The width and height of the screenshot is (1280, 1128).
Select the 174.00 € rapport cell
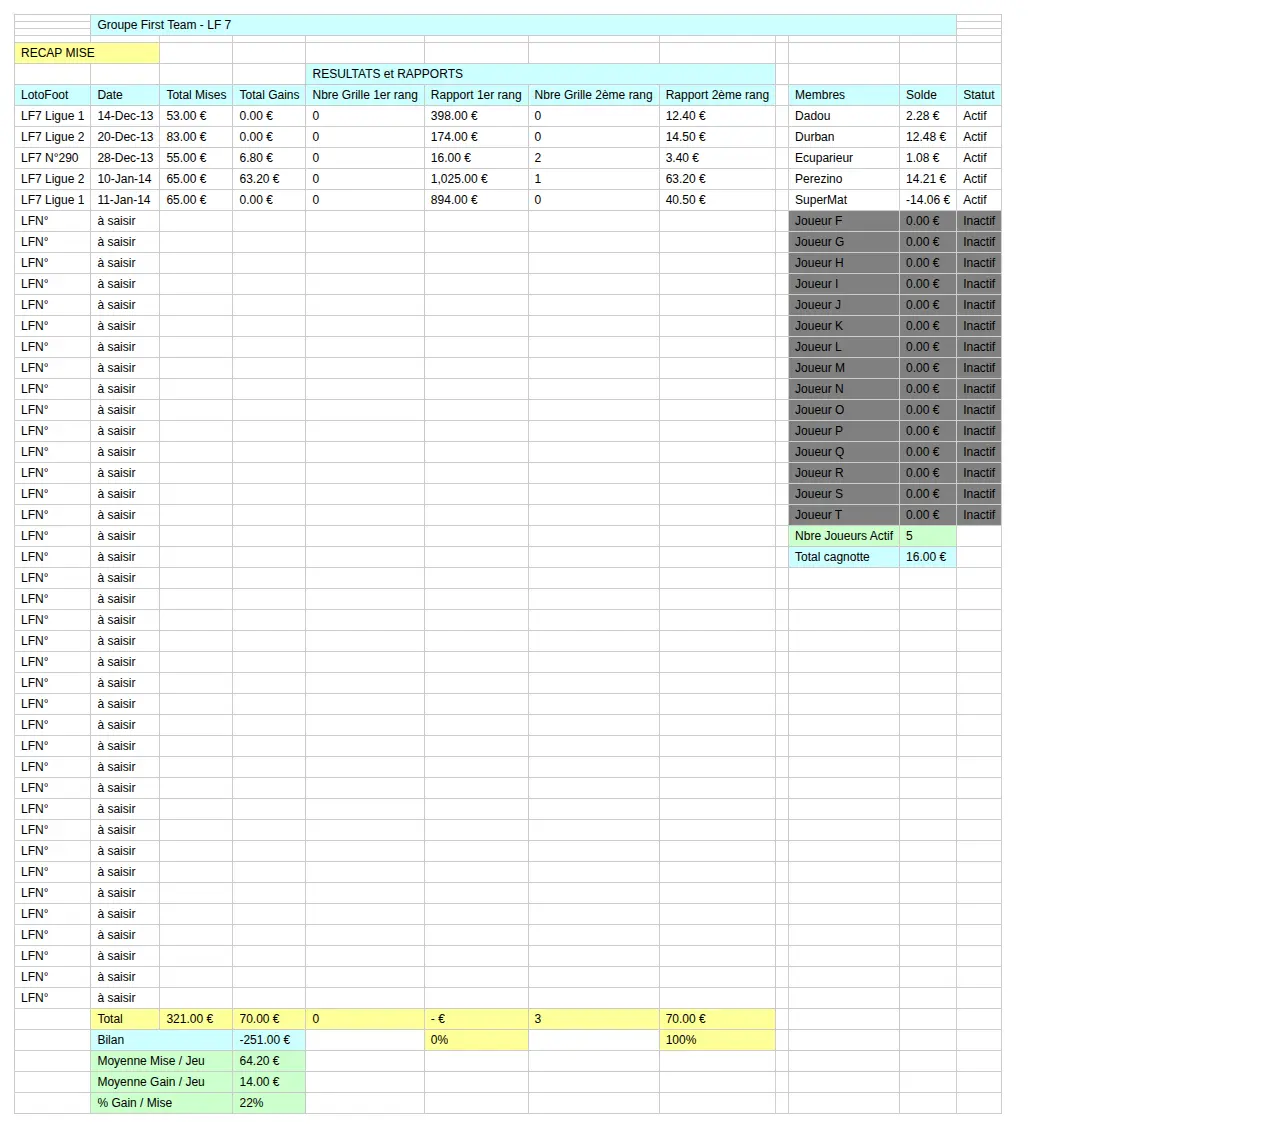click(476, 137)
